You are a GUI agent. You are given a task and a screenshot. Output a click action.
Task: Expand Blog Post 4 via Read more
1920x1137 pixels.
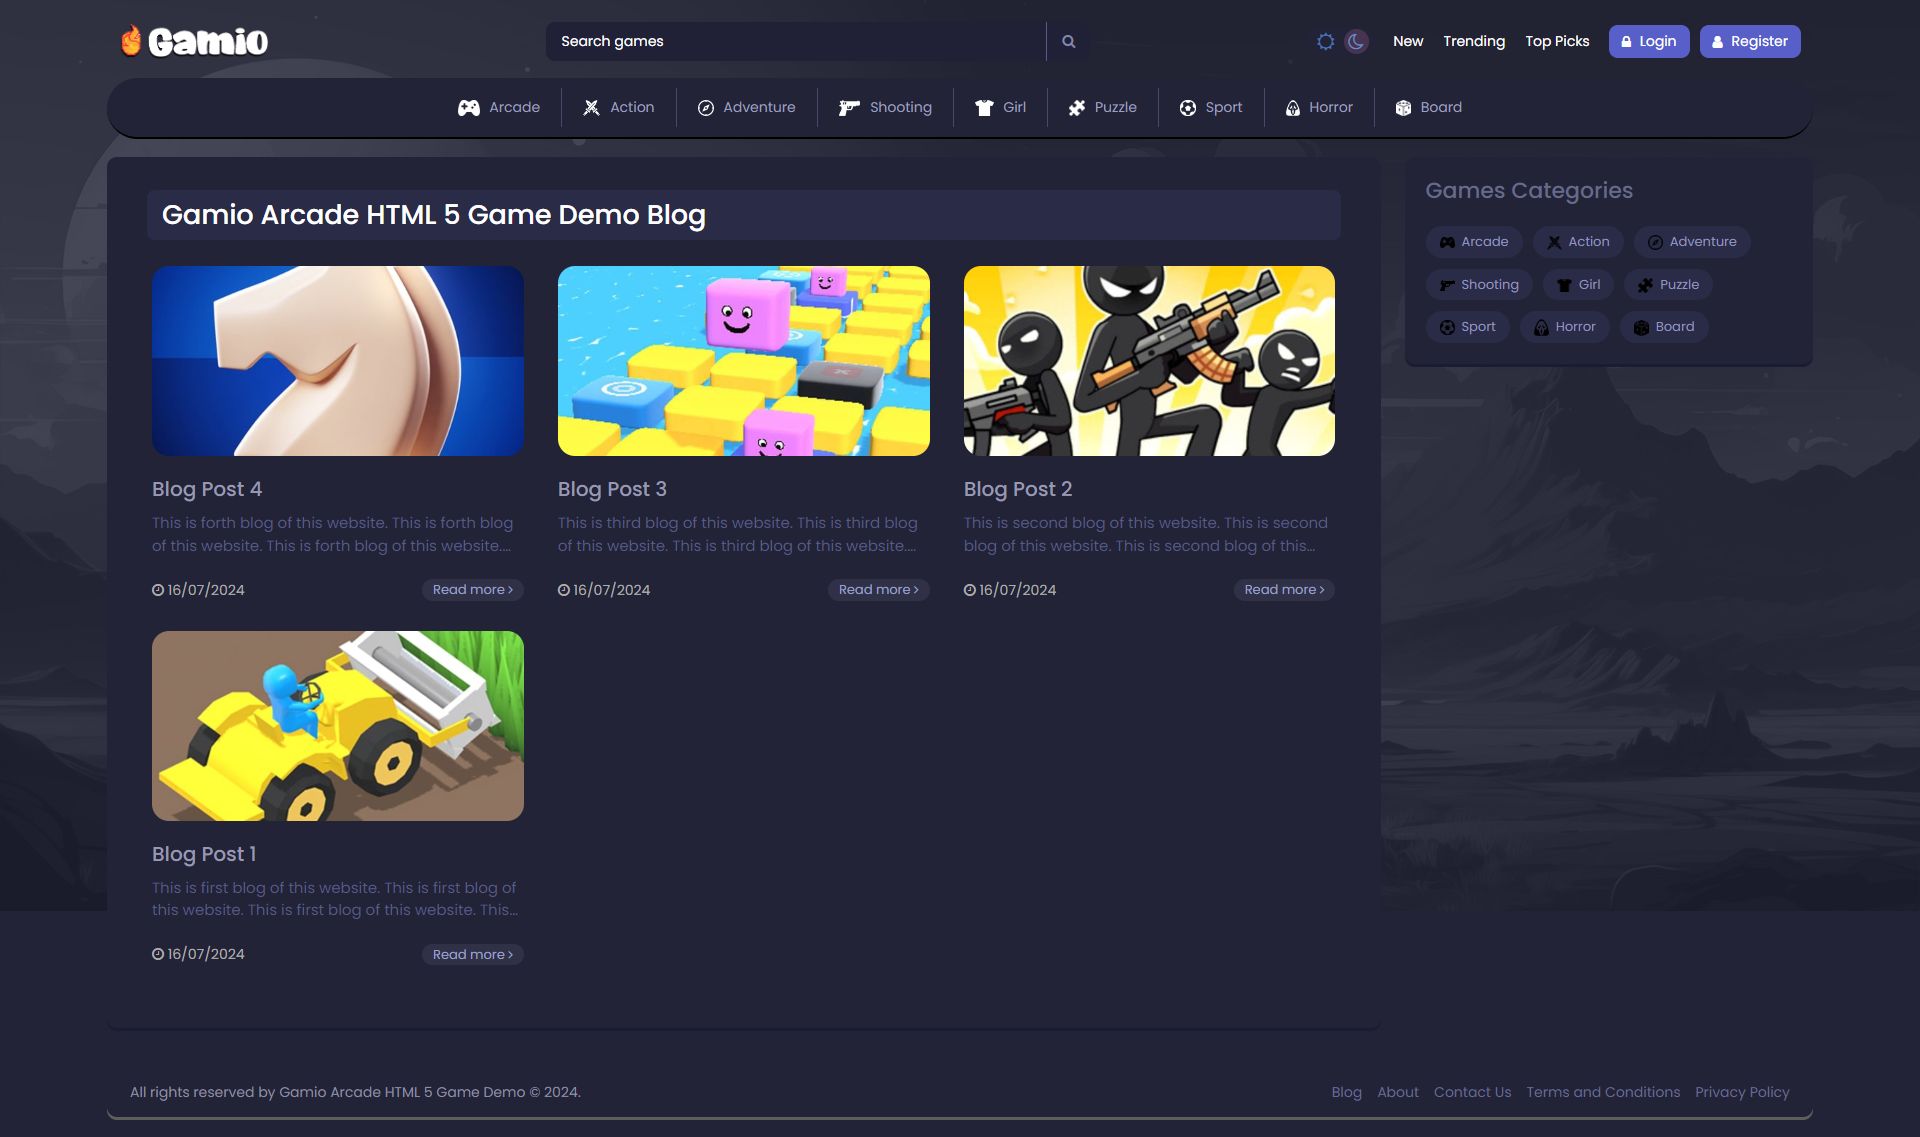(x=472, y=590)
